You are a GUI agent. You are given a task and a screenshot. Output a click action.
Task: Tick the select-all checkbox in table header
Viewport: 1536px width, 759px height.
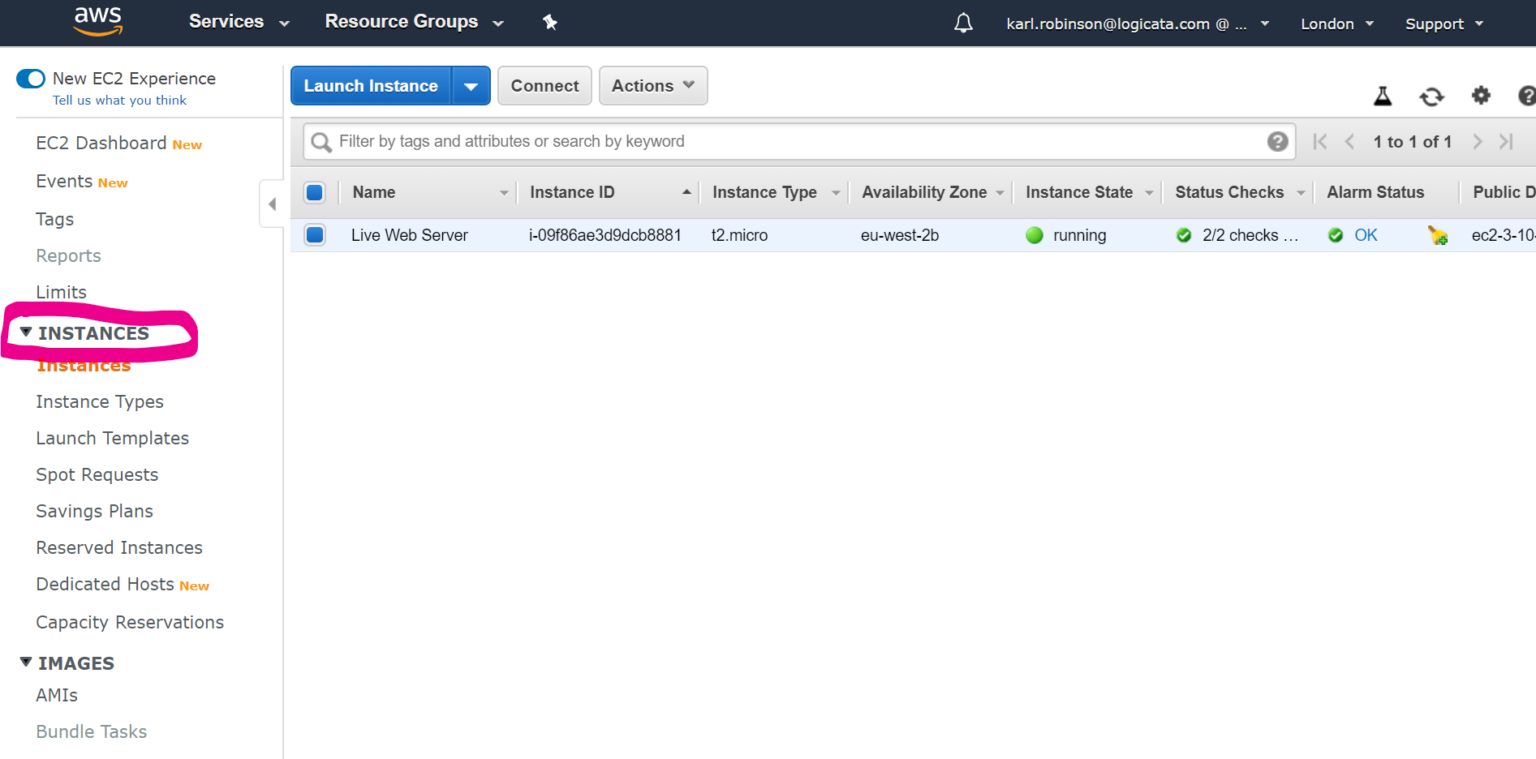tap(315, 192)
